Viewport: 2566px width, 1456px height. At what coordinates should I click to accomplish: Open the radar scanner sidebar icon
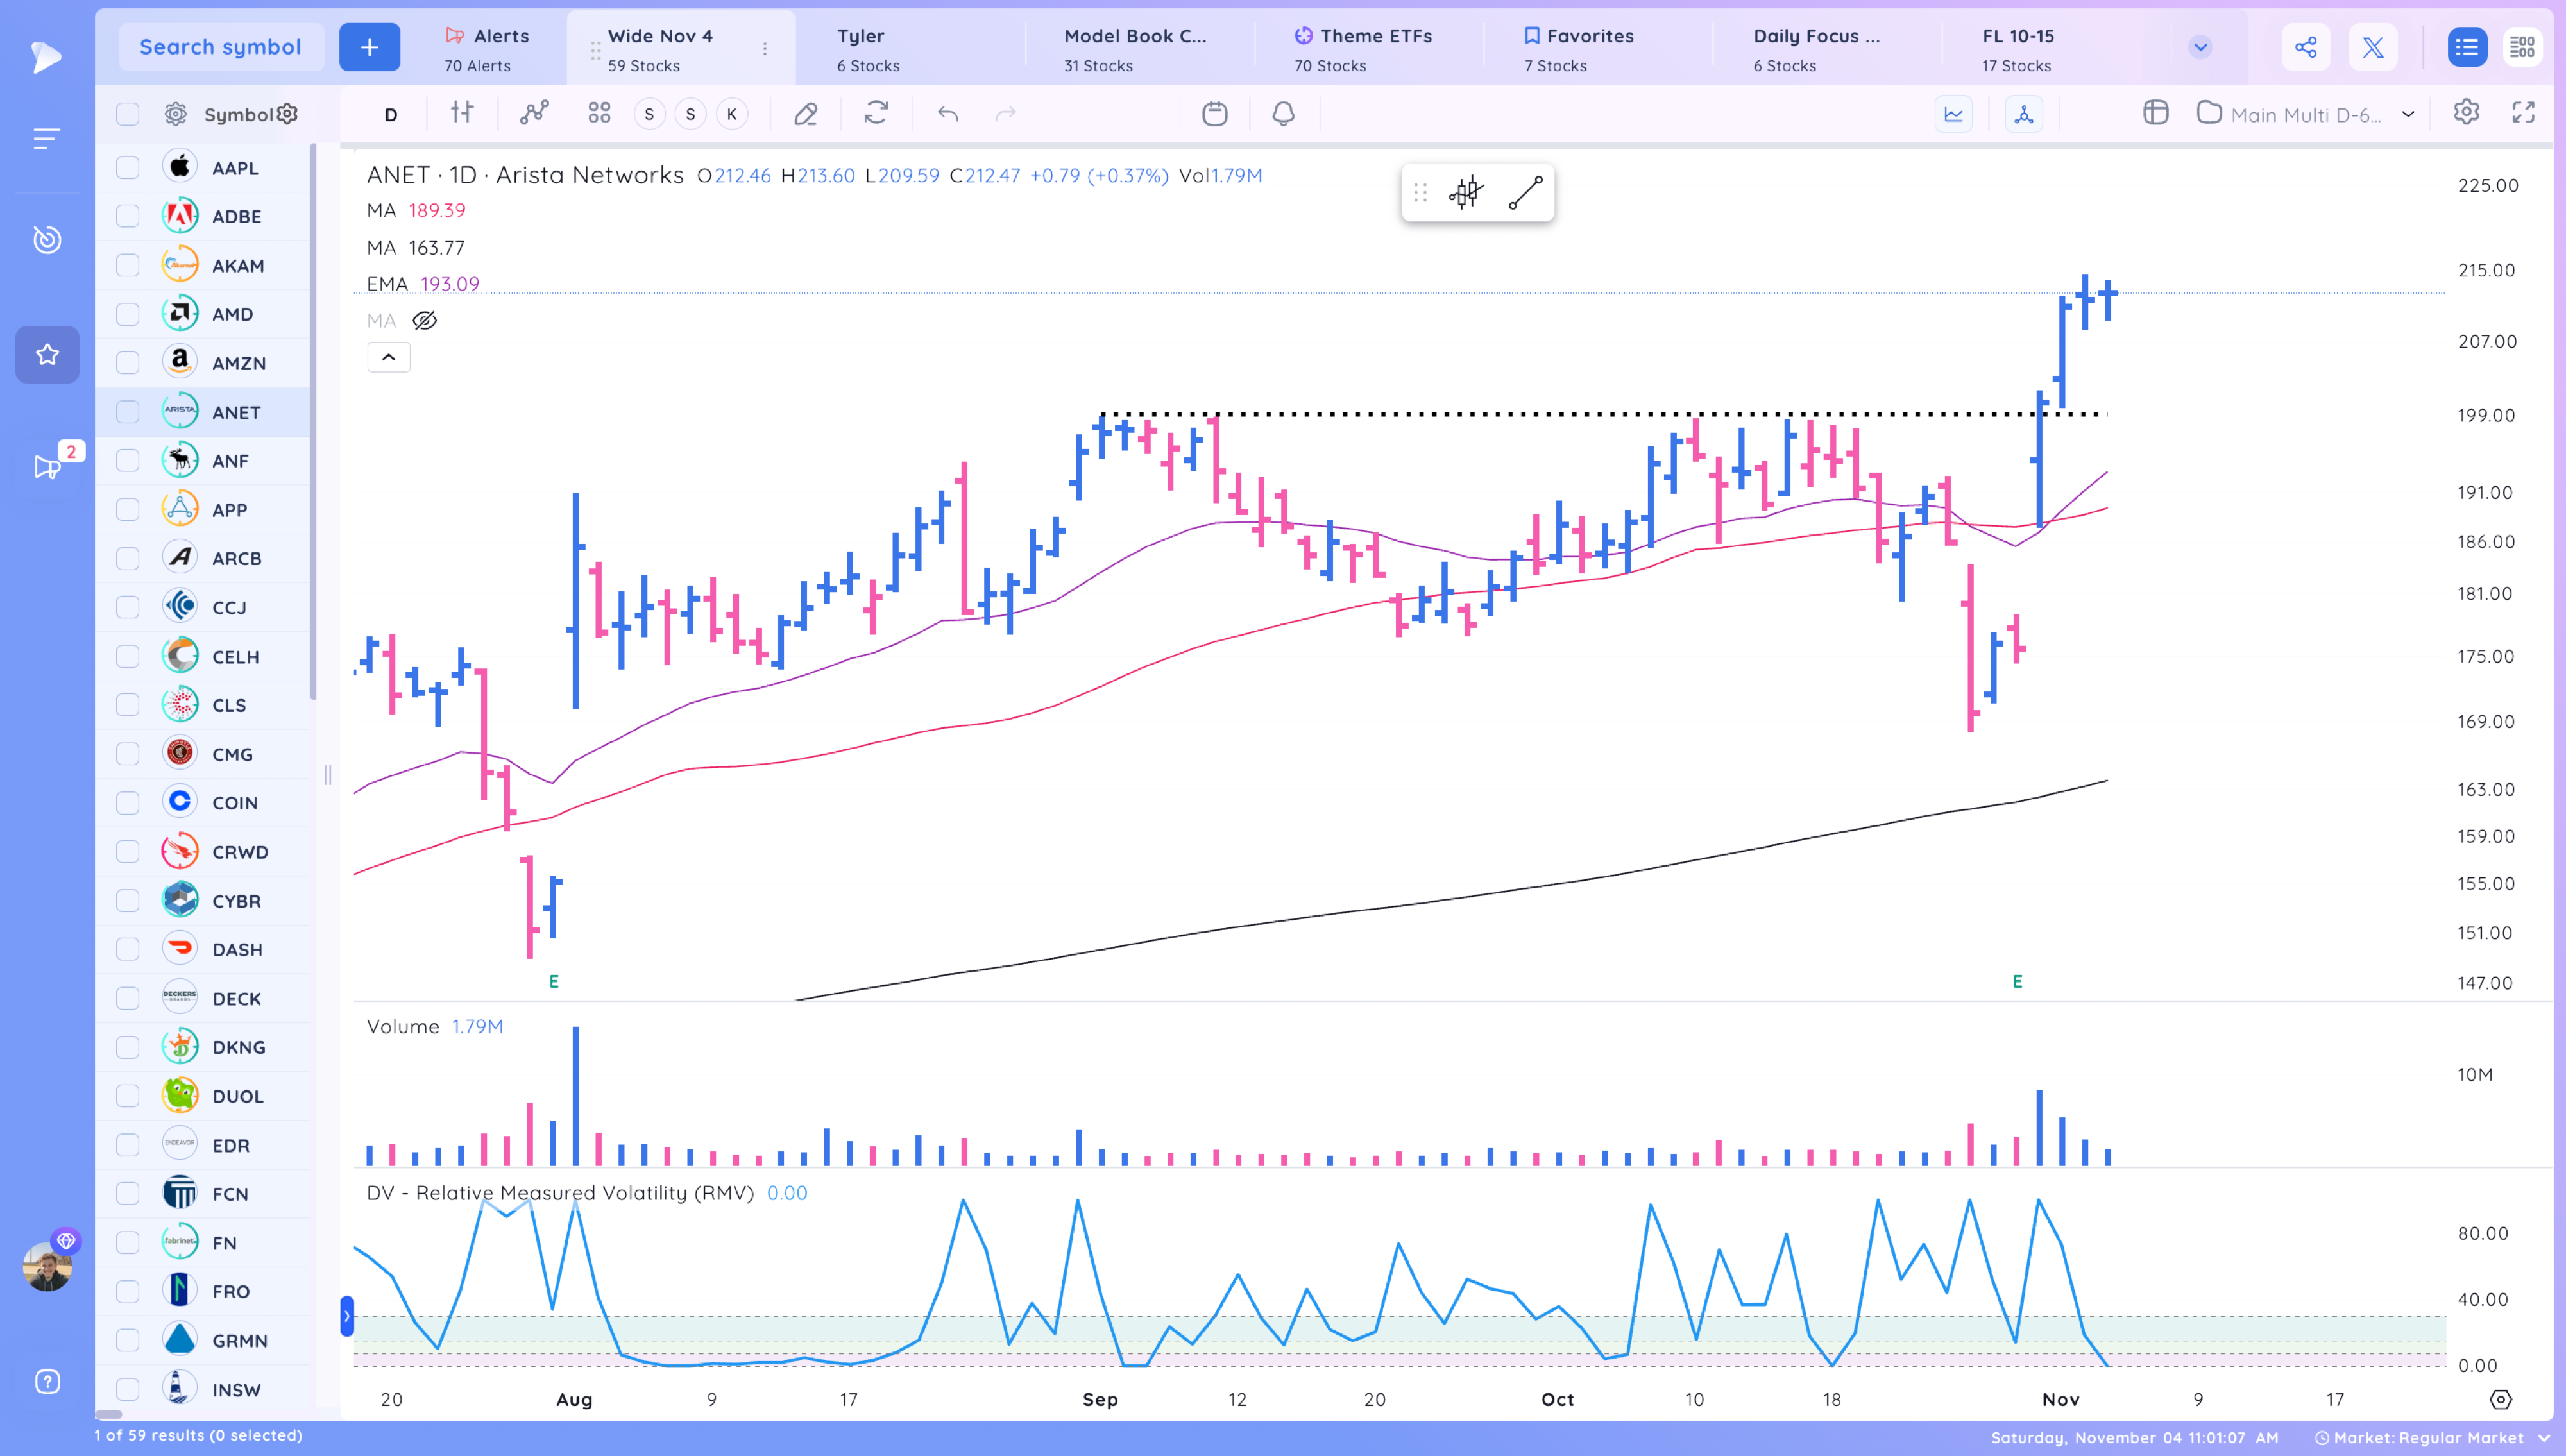47,239
